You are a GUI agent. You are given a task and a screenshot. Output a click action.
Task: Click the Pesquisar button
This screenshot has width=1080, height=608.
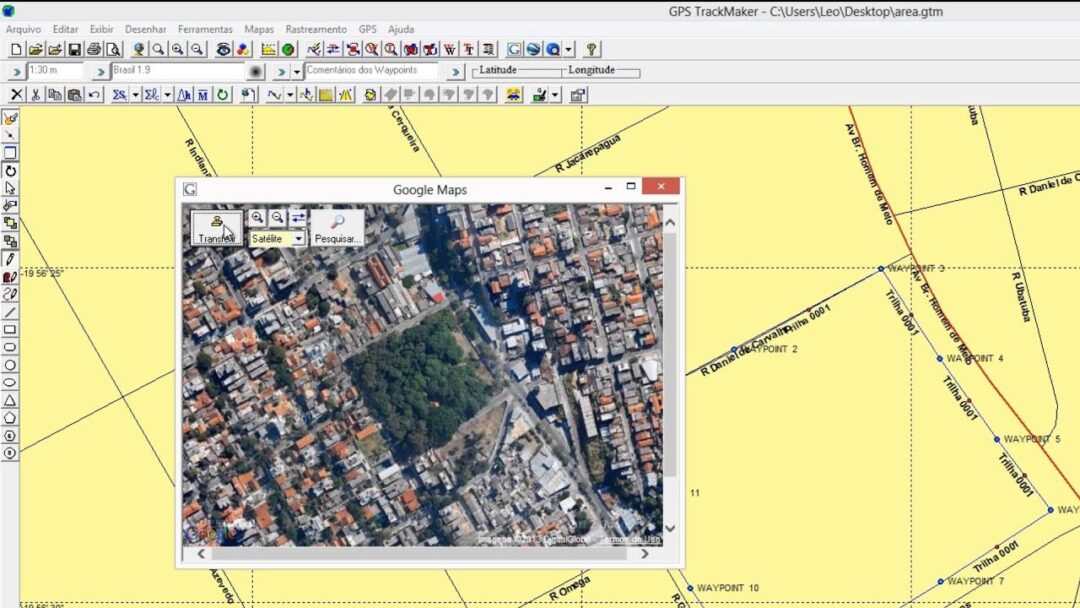click(x=338, y=227)
